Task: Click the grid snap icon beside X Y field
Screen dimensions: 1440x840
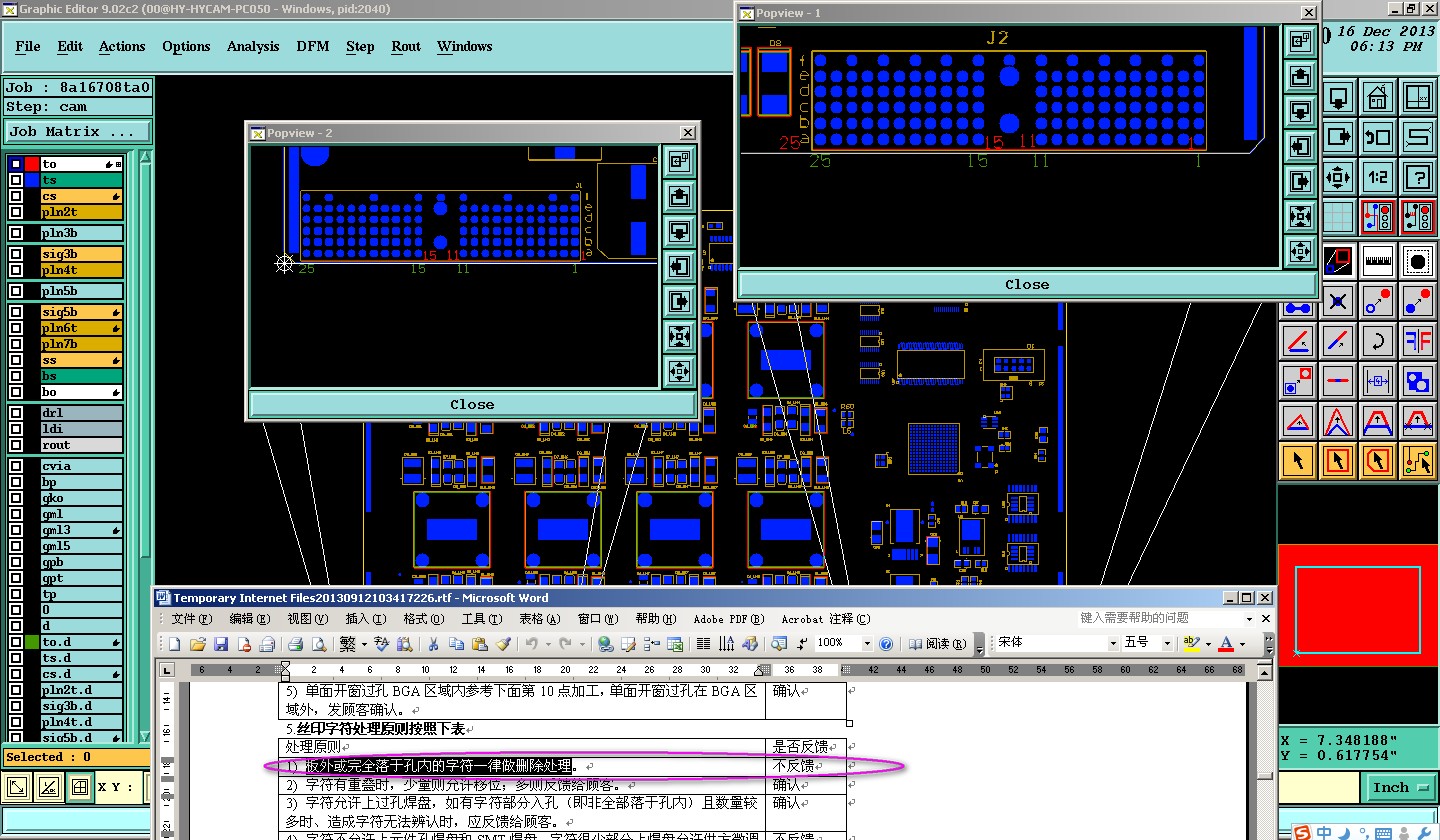Action: tap(79, 787)
